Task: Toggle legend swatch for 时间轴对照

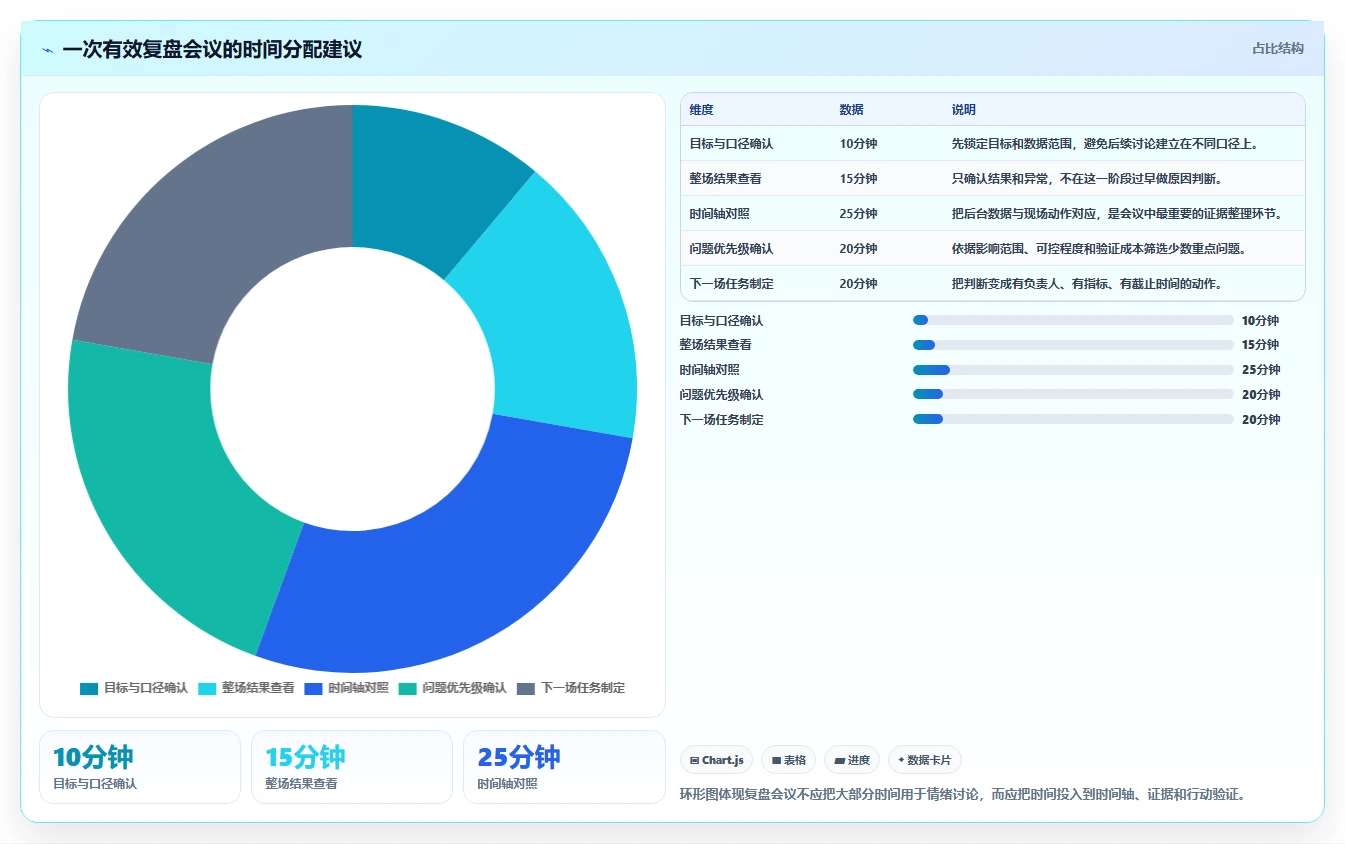Action: click(313, 688)
